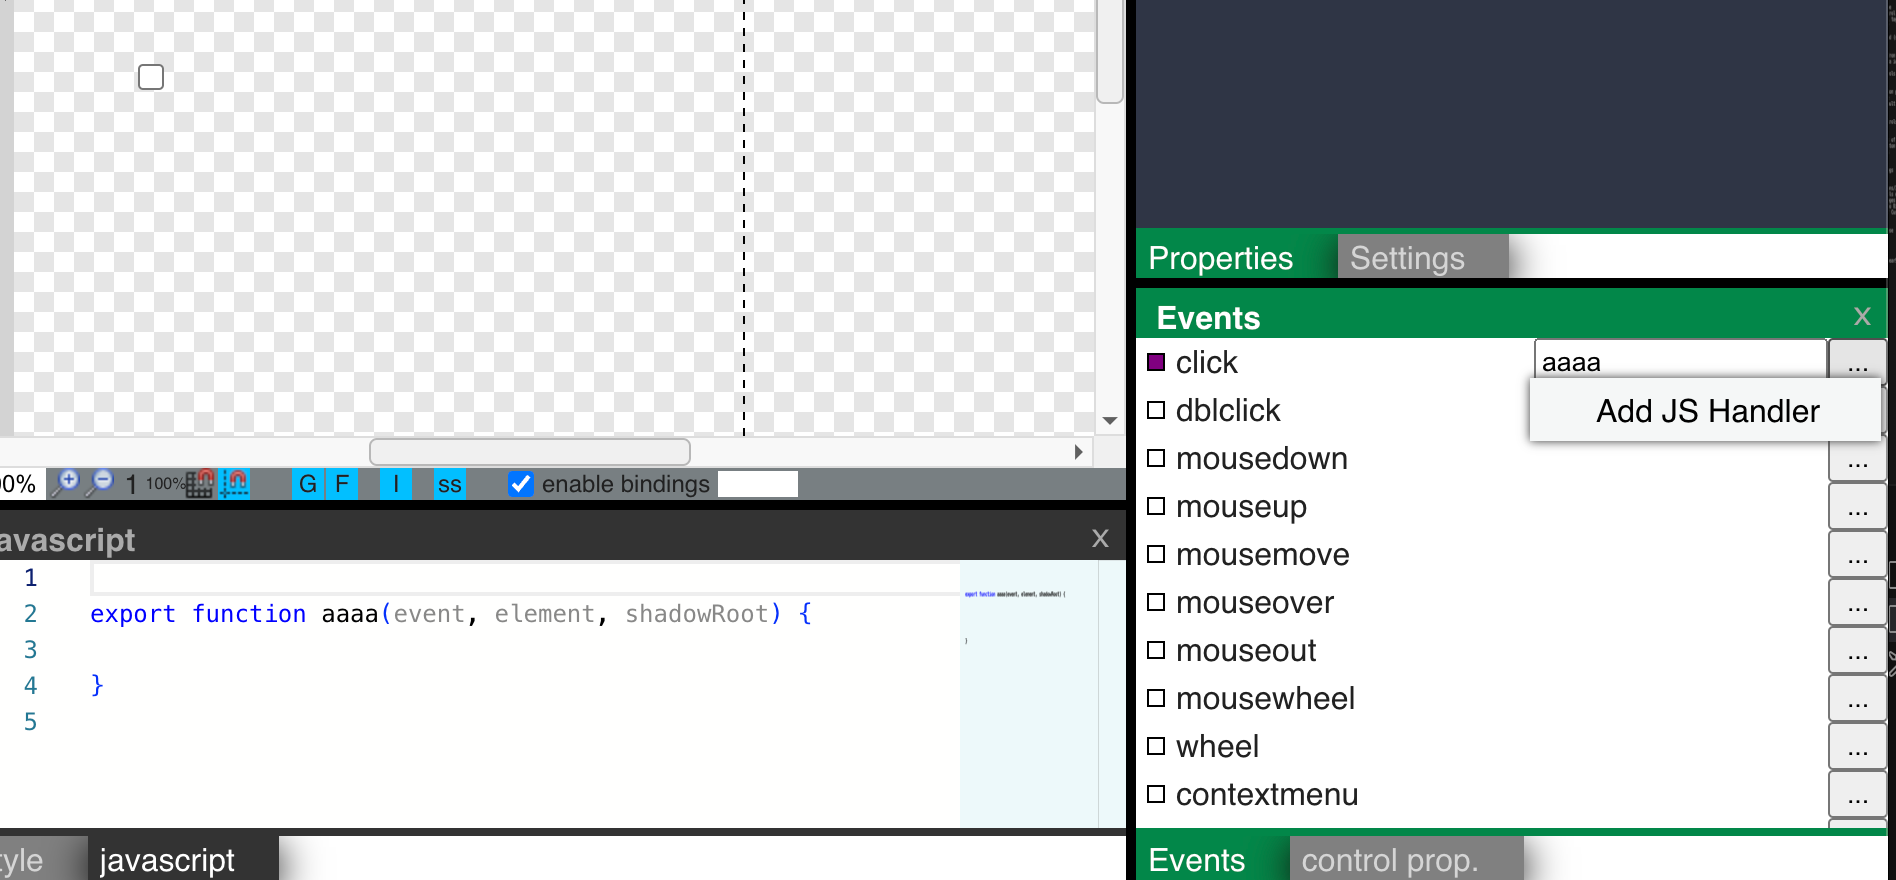Toggle the mousewheel event square

(x=1156, y=698)
